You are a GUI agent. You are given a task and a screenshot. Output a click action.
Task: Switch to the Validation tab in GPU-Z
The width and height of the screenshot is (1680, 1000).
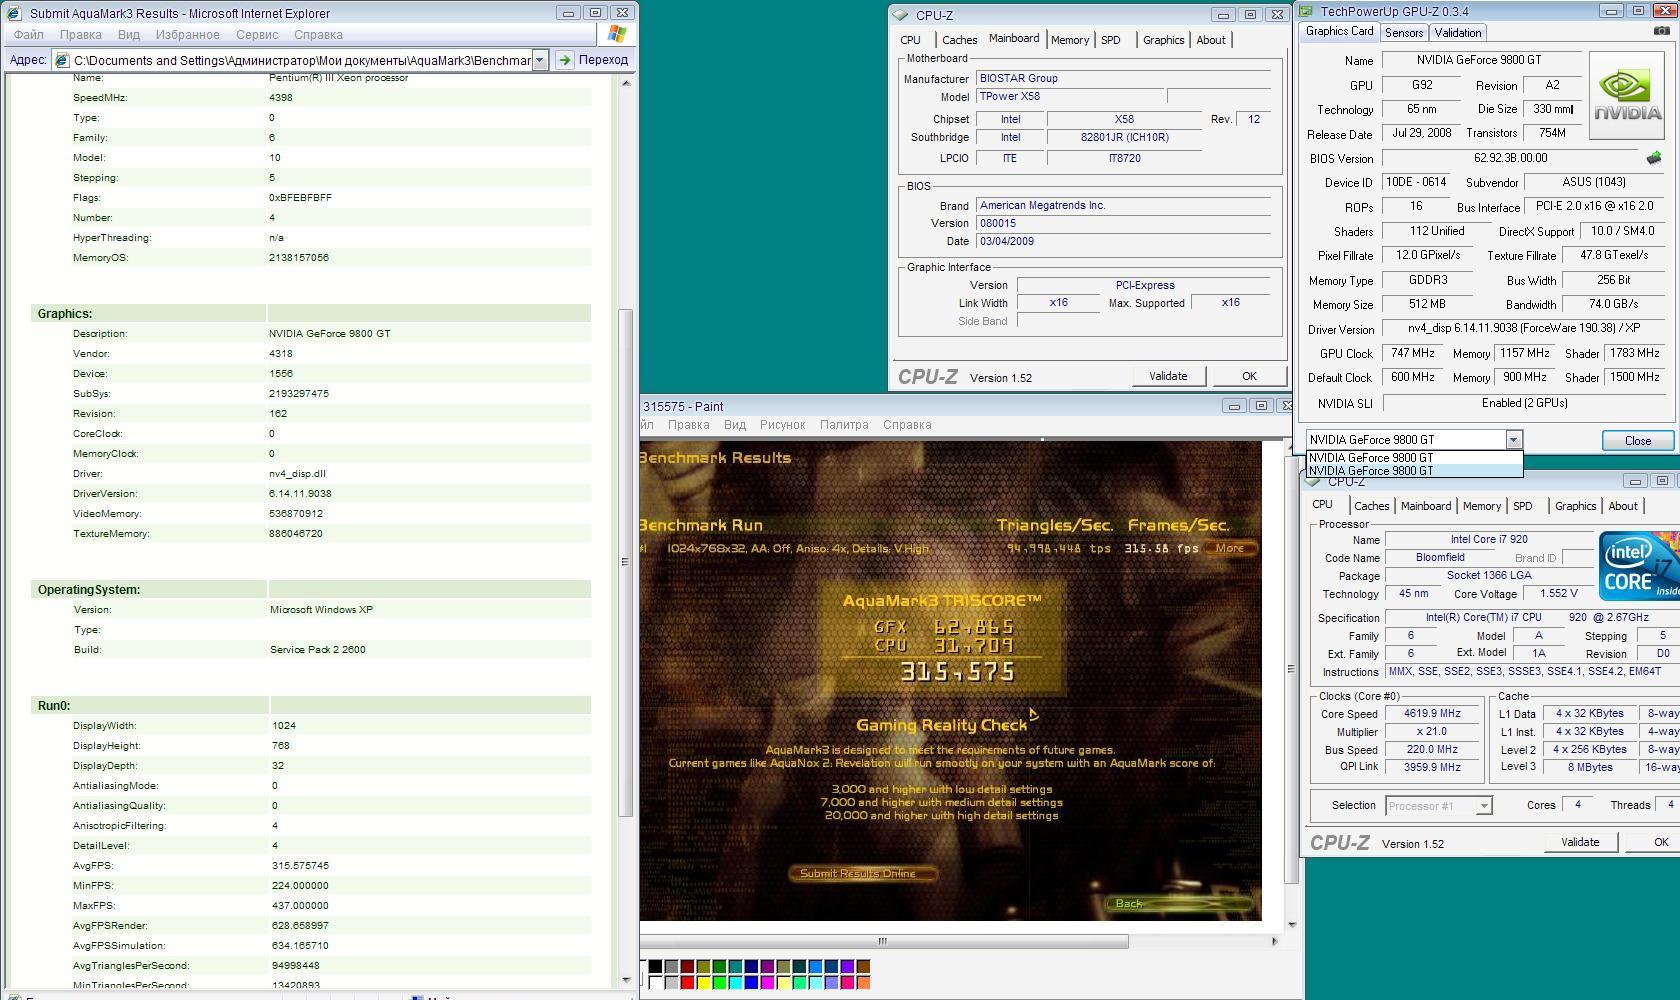pos(1457,33)
